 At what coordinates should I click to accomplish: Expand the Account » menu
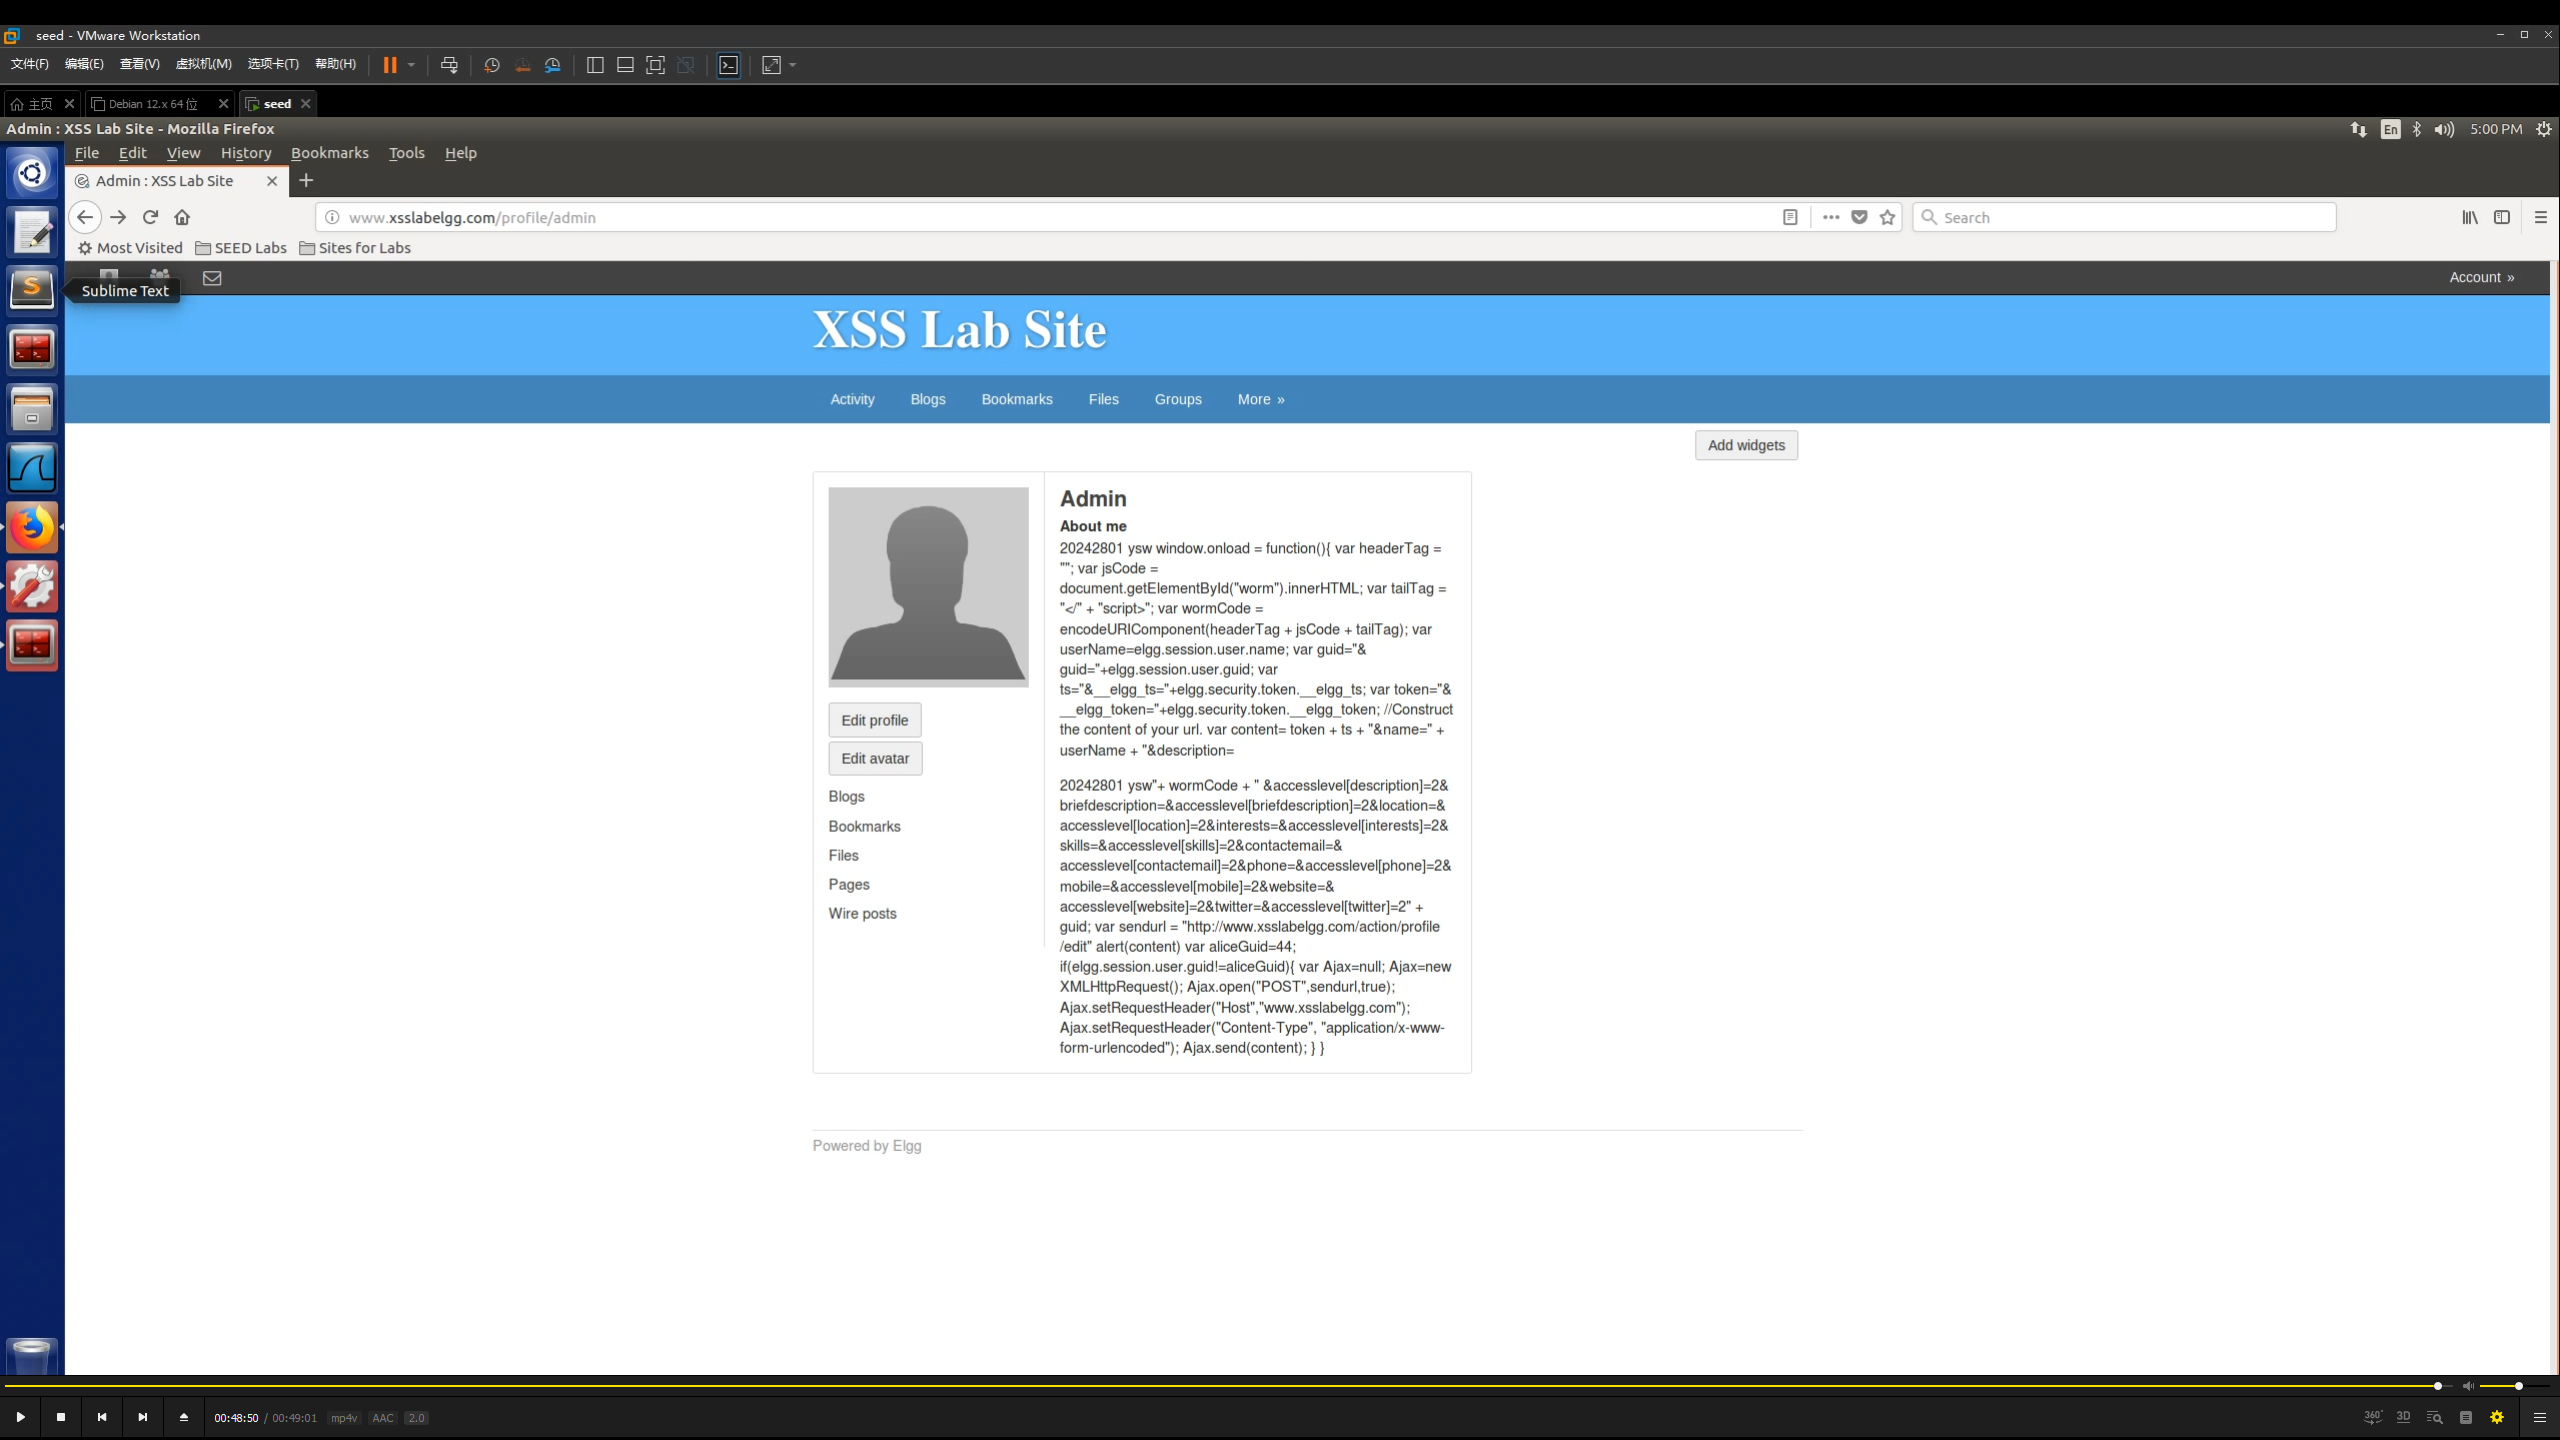[x=2481, y=277]
